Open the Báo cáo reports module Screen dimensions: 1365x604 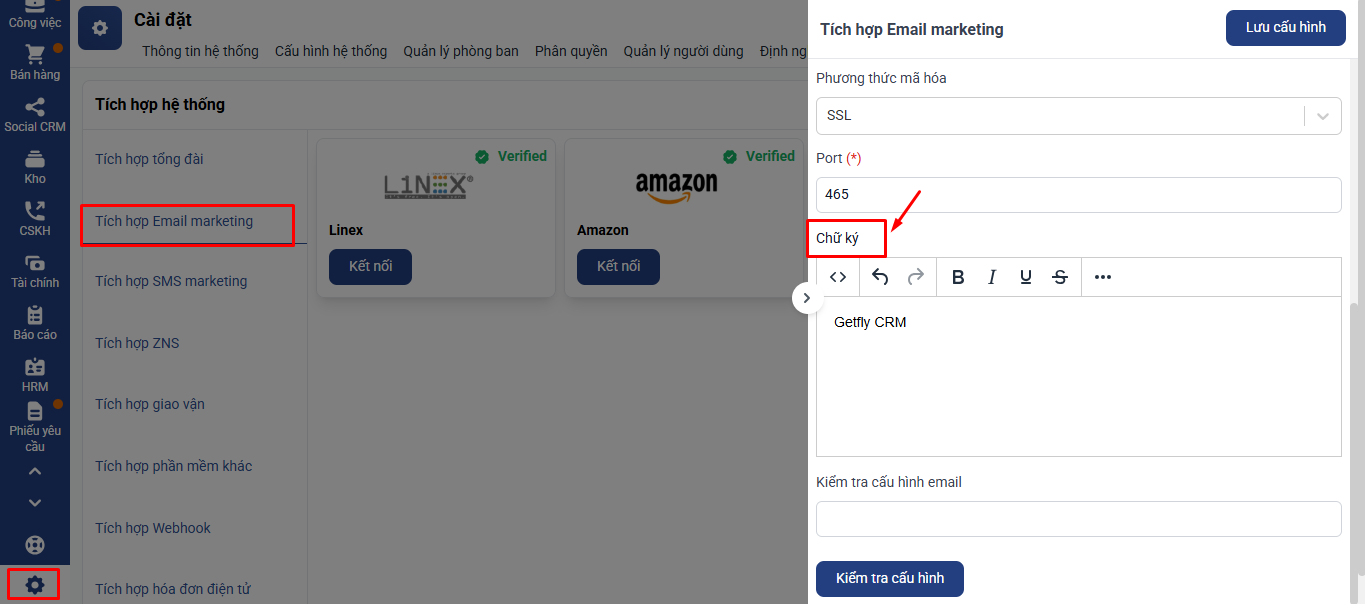click(35, 323)
